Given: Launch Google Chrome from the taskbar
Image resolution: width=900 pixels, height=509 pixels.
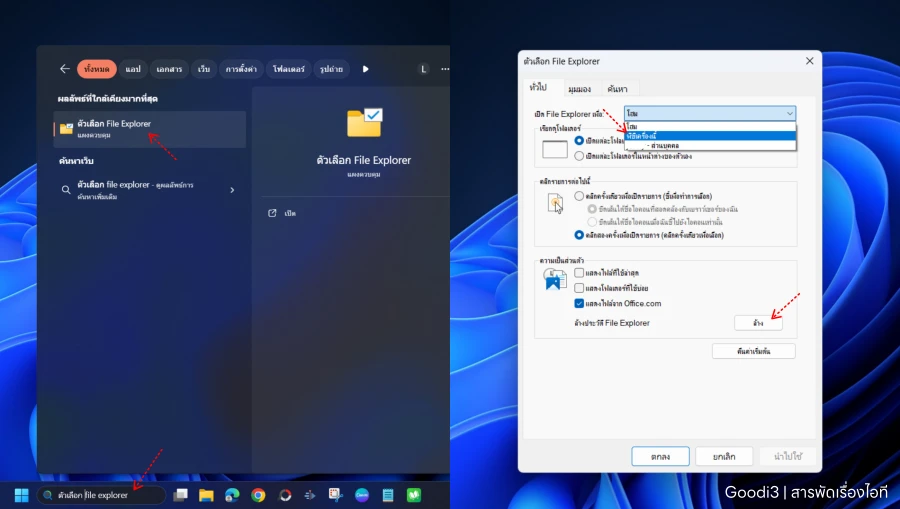Looking at the screenshot, I should point(258,495).
